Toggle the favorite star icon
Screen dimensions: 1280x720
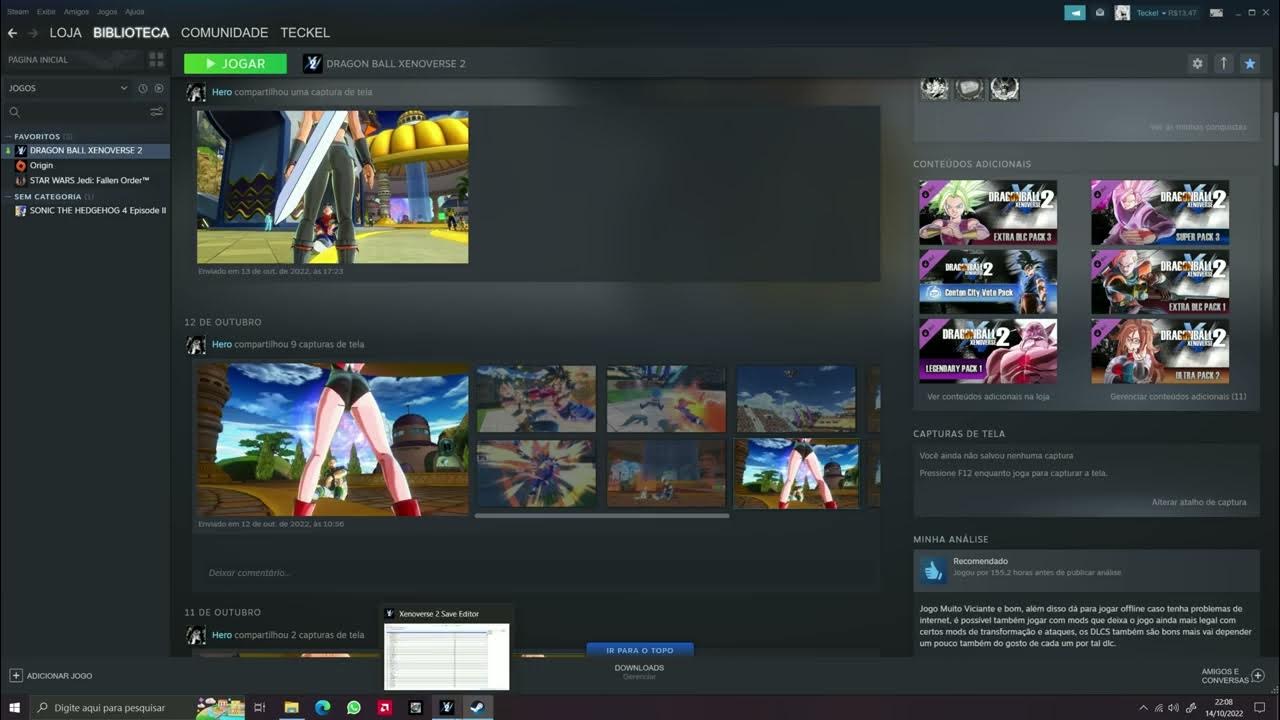pos(1249,63)
